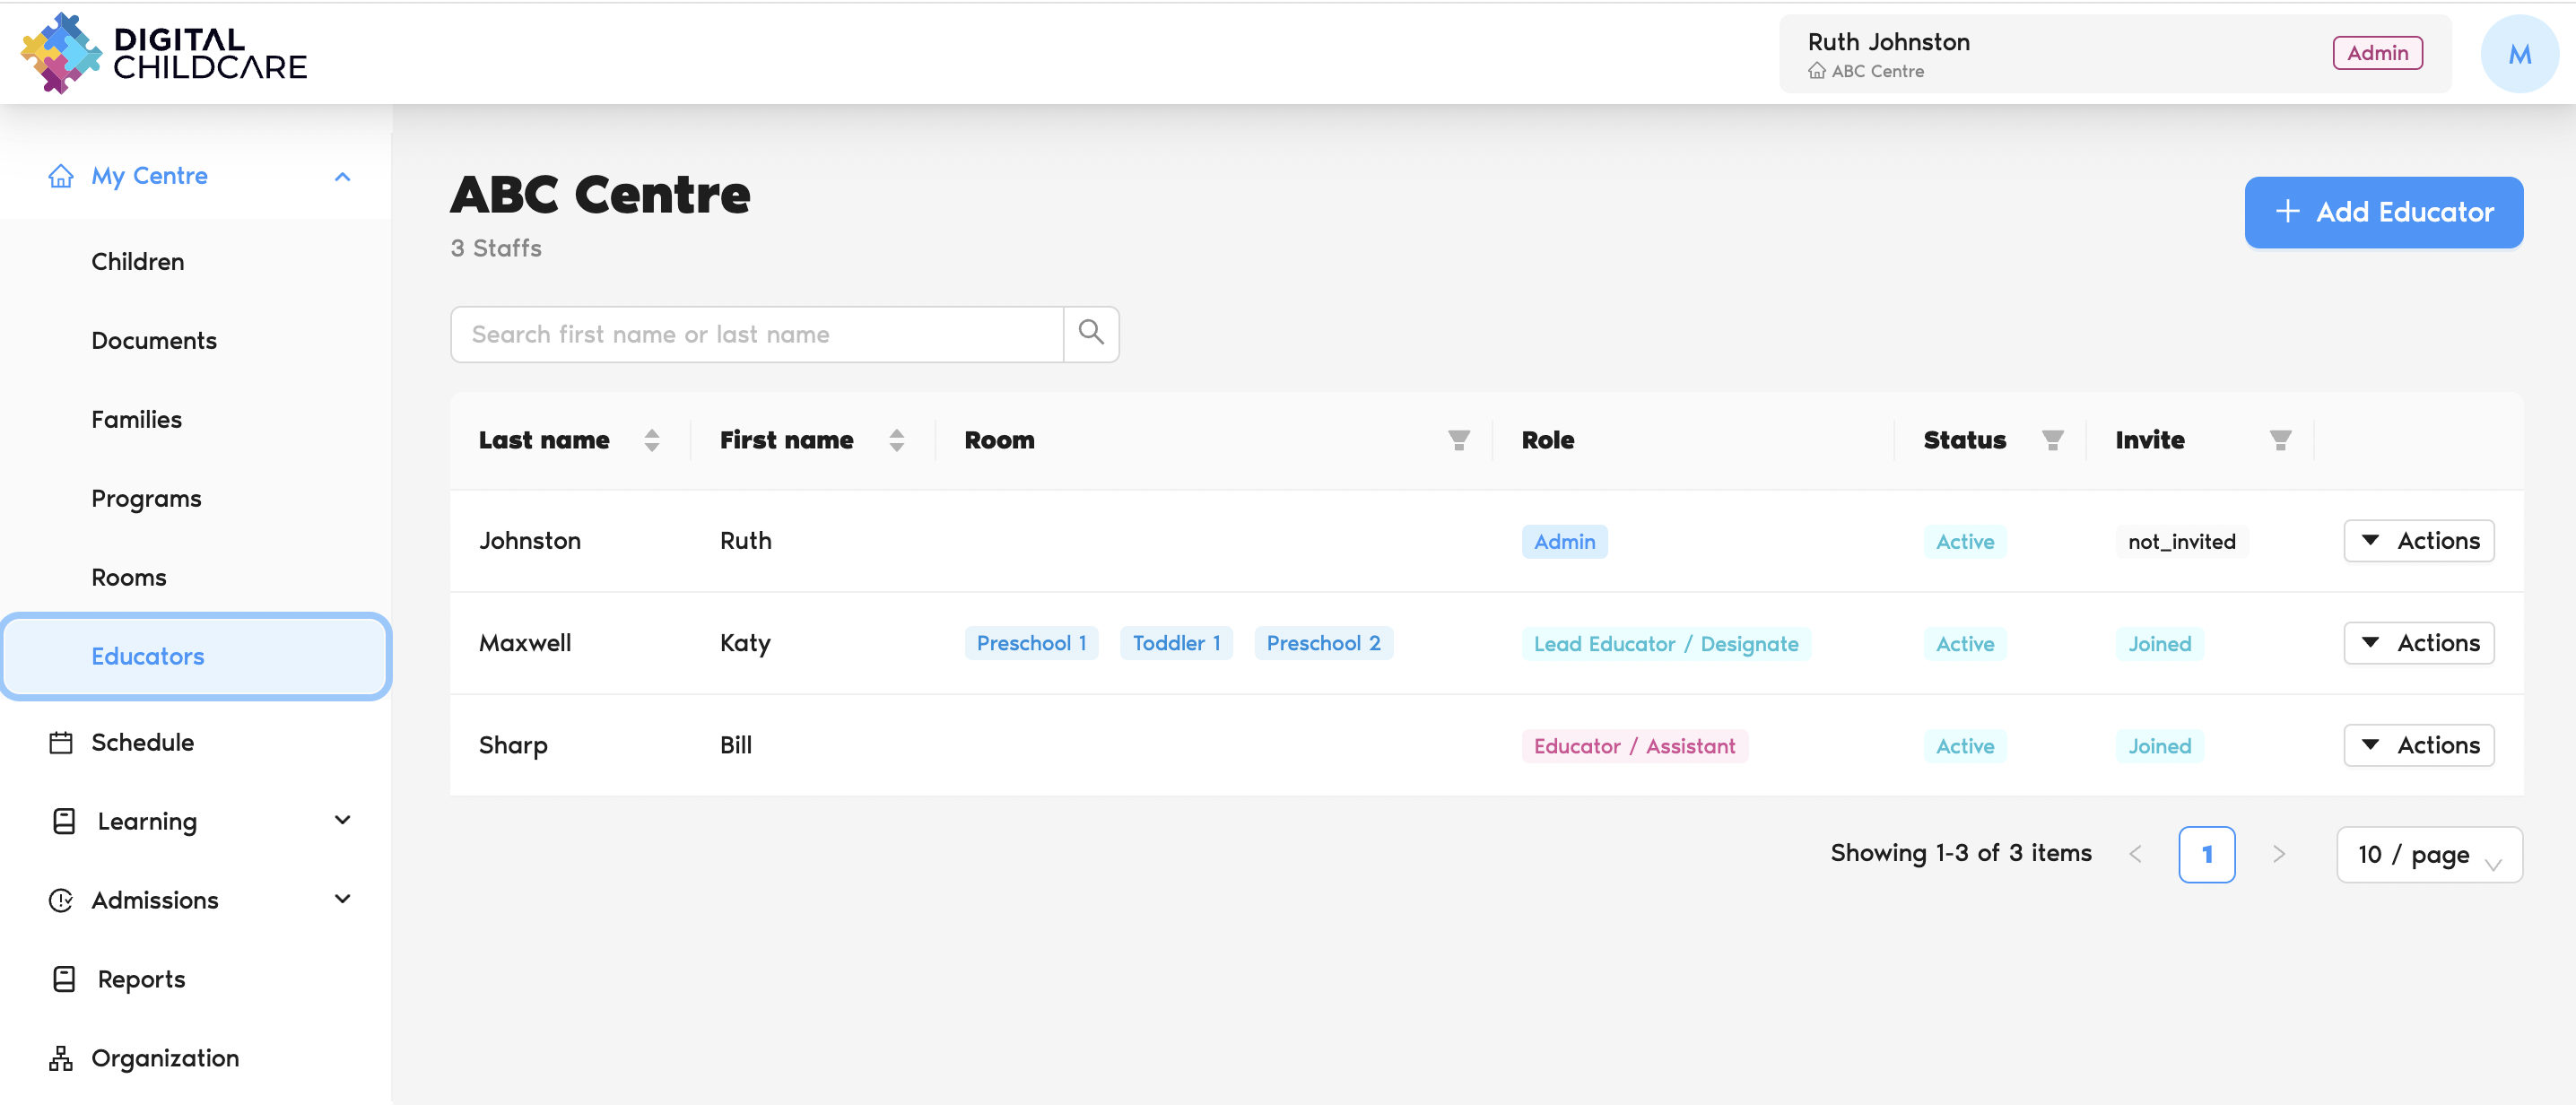Open the Invite column filter icon

pos(2280,440)
